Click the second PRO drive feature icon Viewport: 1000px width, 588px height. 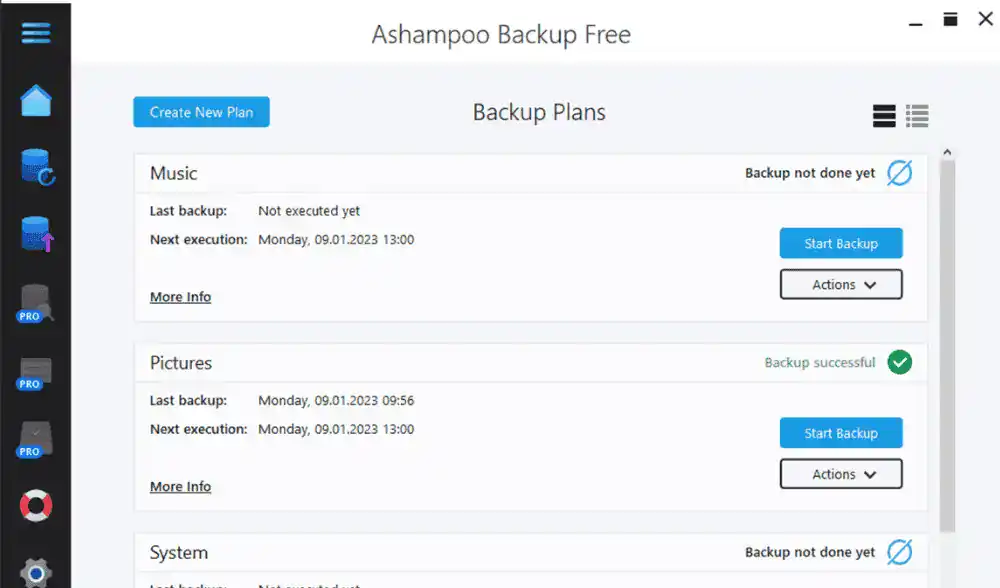click(36, 372)
